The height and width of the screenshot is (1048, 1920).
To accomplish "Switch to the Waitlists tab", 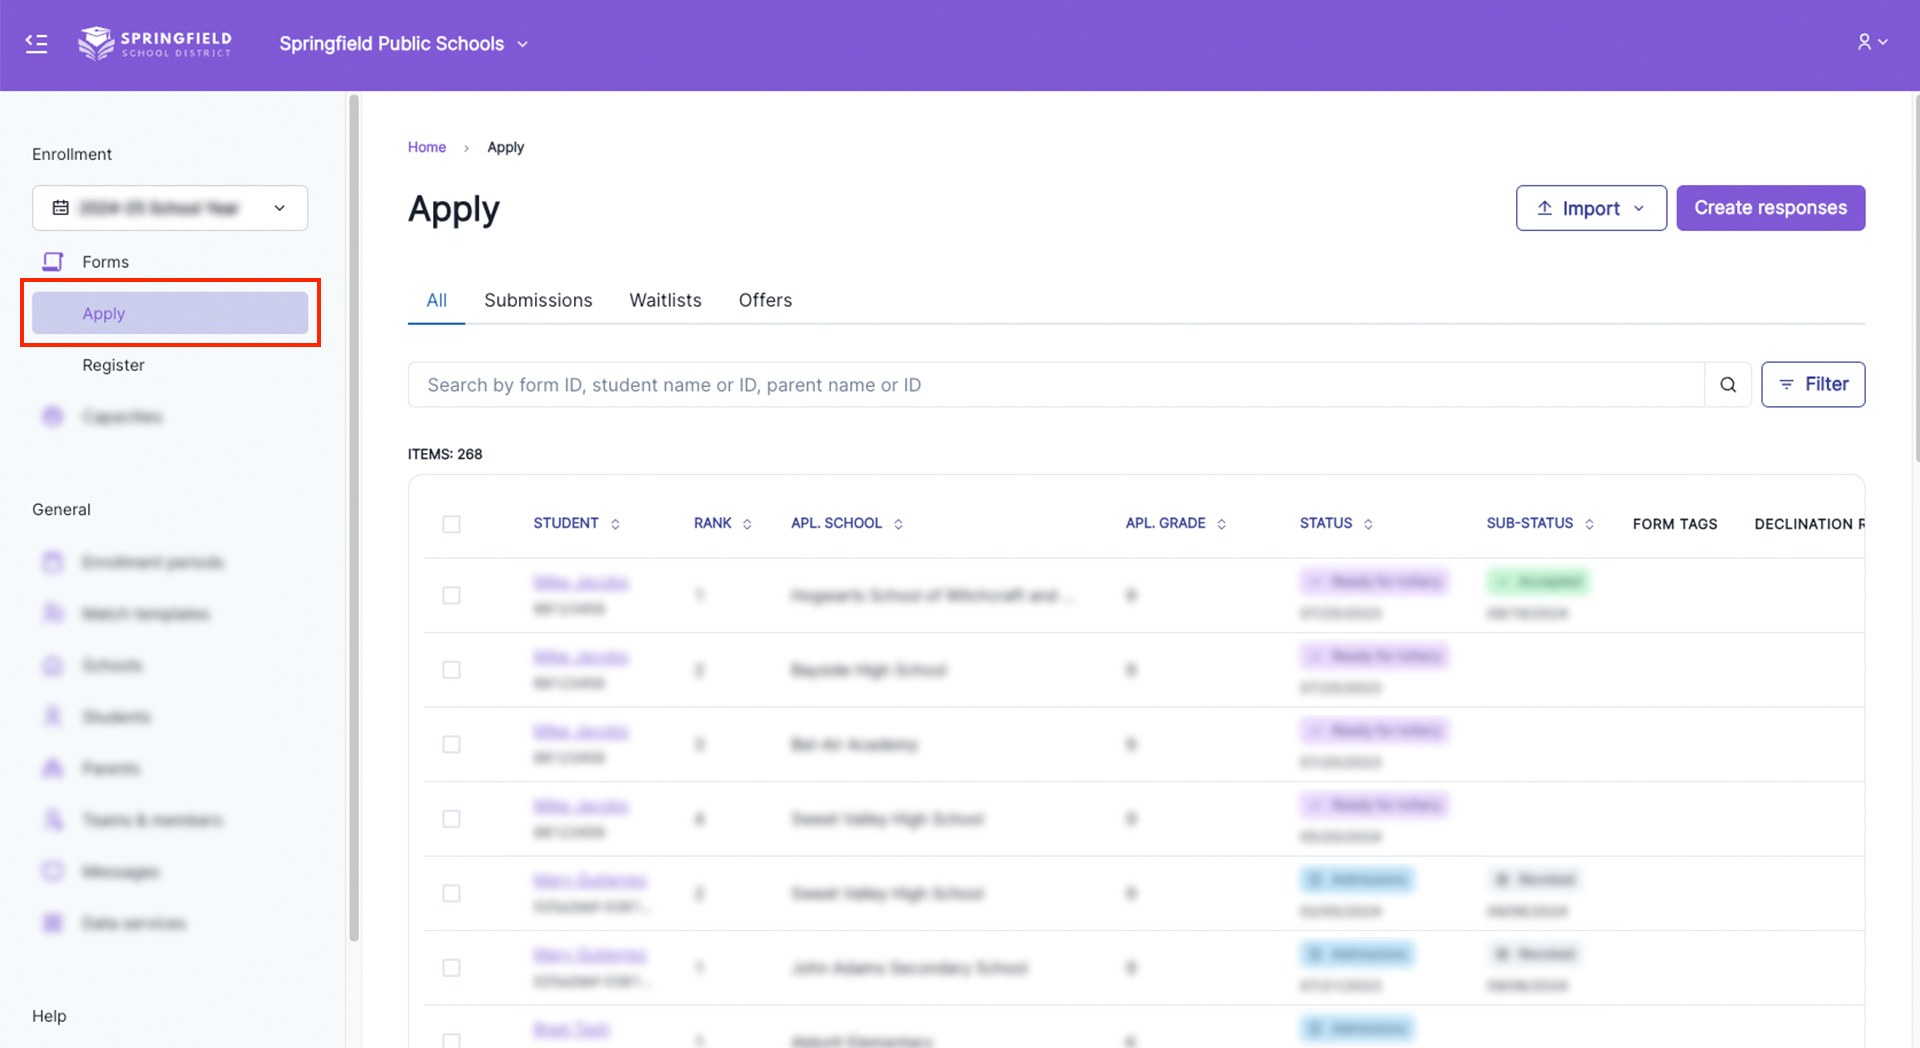I will [x=665, y=300].
